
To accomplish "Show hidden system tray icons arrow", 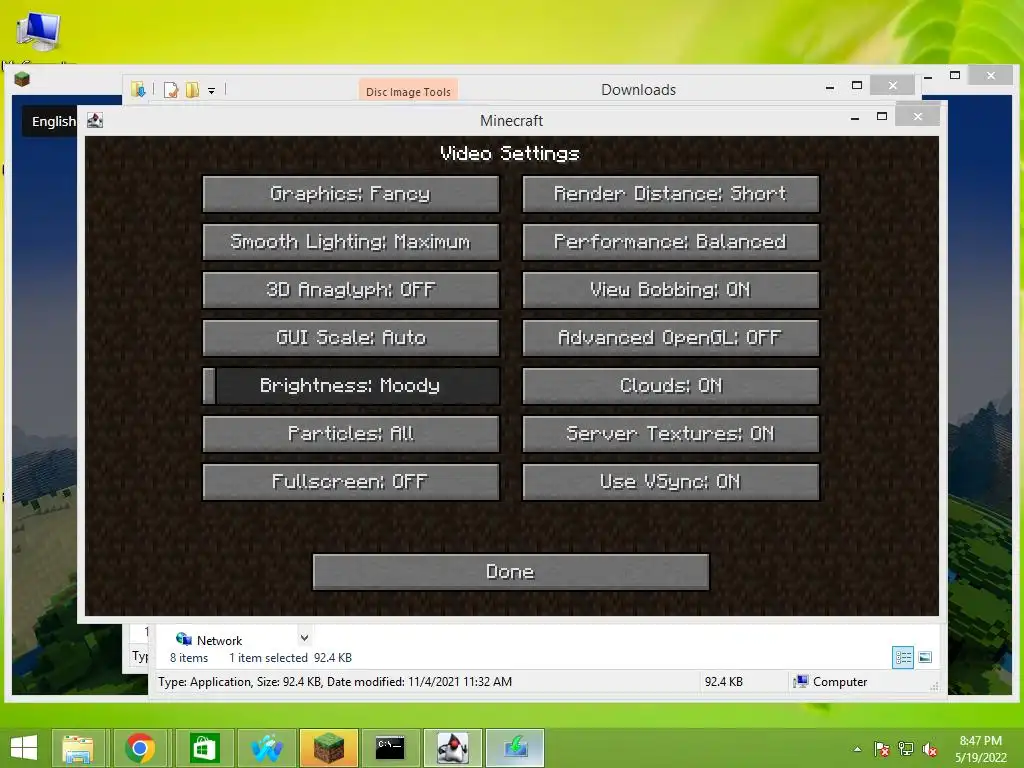I will click(857, 749).
